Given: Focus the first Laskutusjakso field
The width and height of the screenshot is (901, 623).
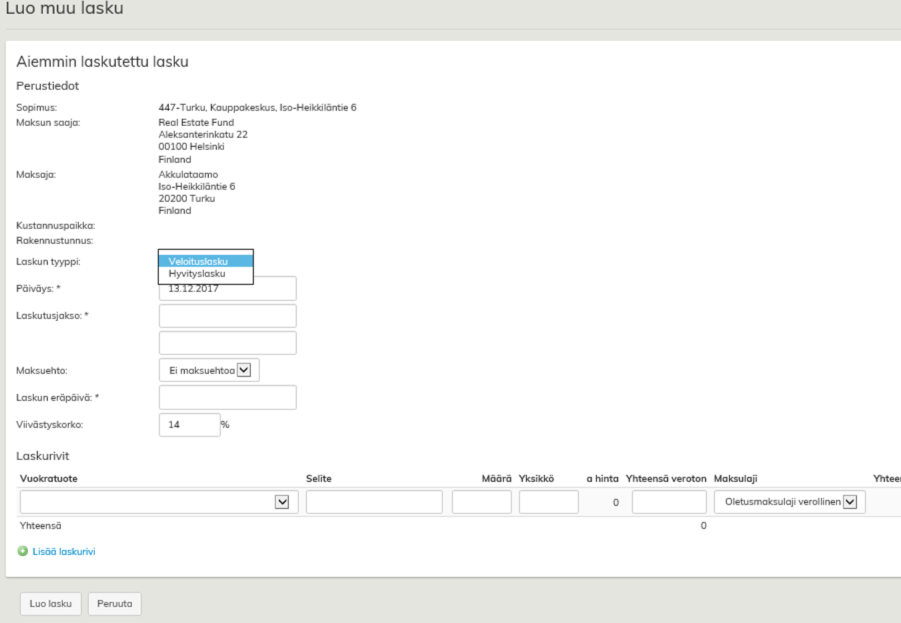Looking at the screenshot, I should pyautogui.click(x=228, y=316).
